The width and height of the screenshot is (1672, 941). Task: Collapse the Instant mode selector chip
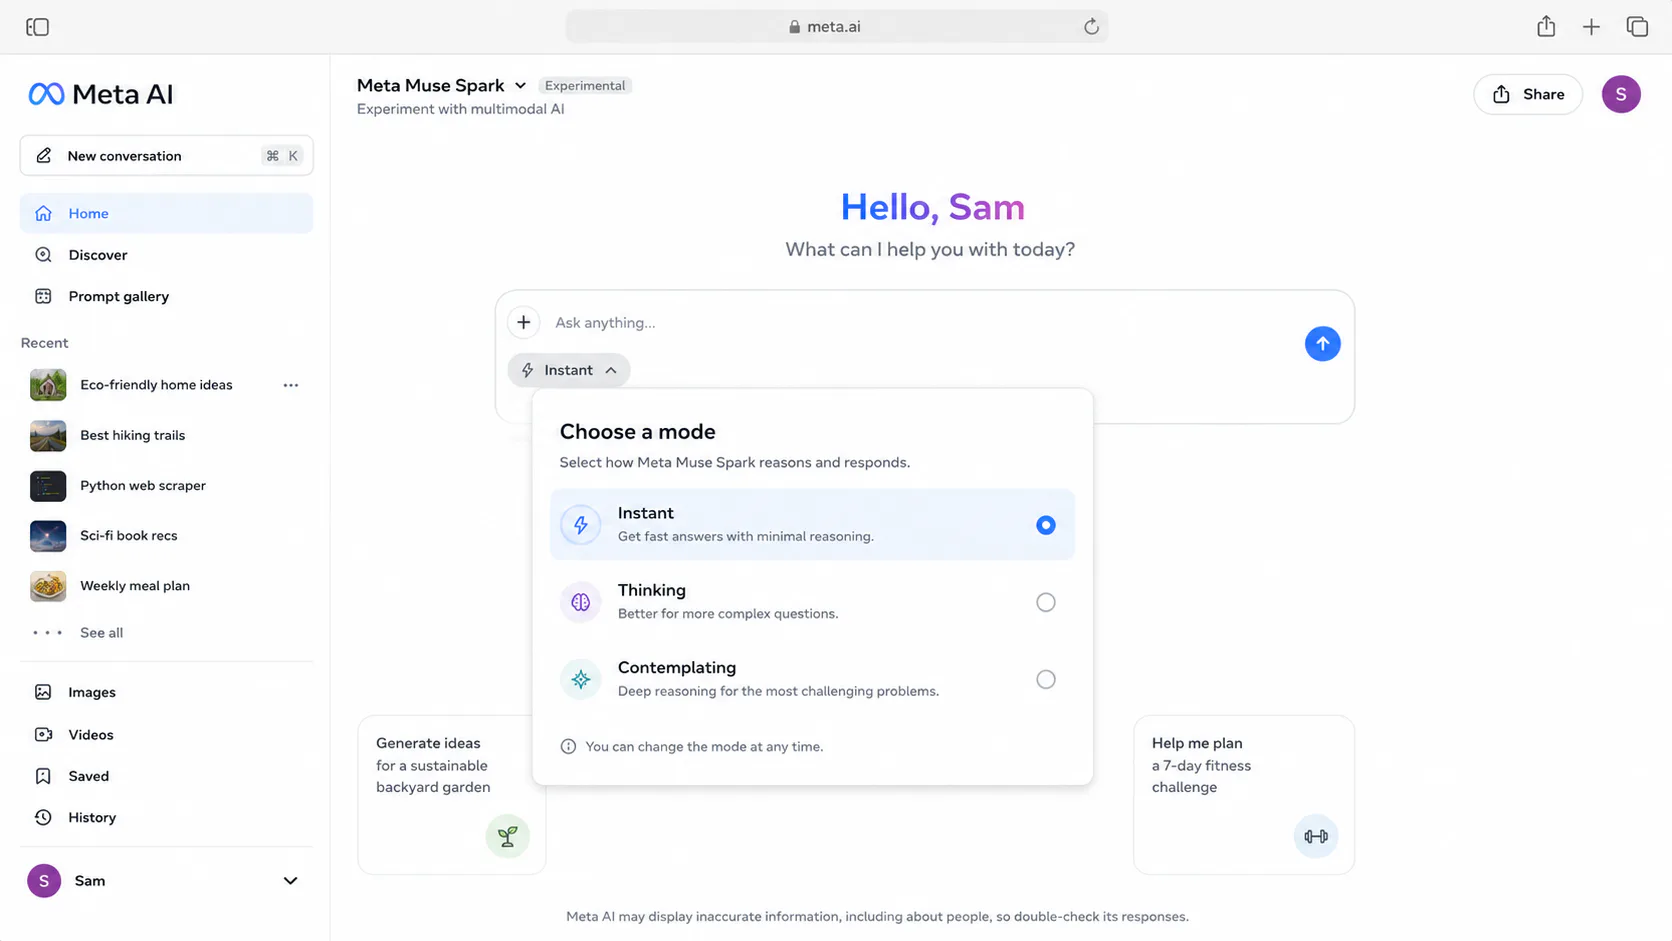[x=568, y=370]
